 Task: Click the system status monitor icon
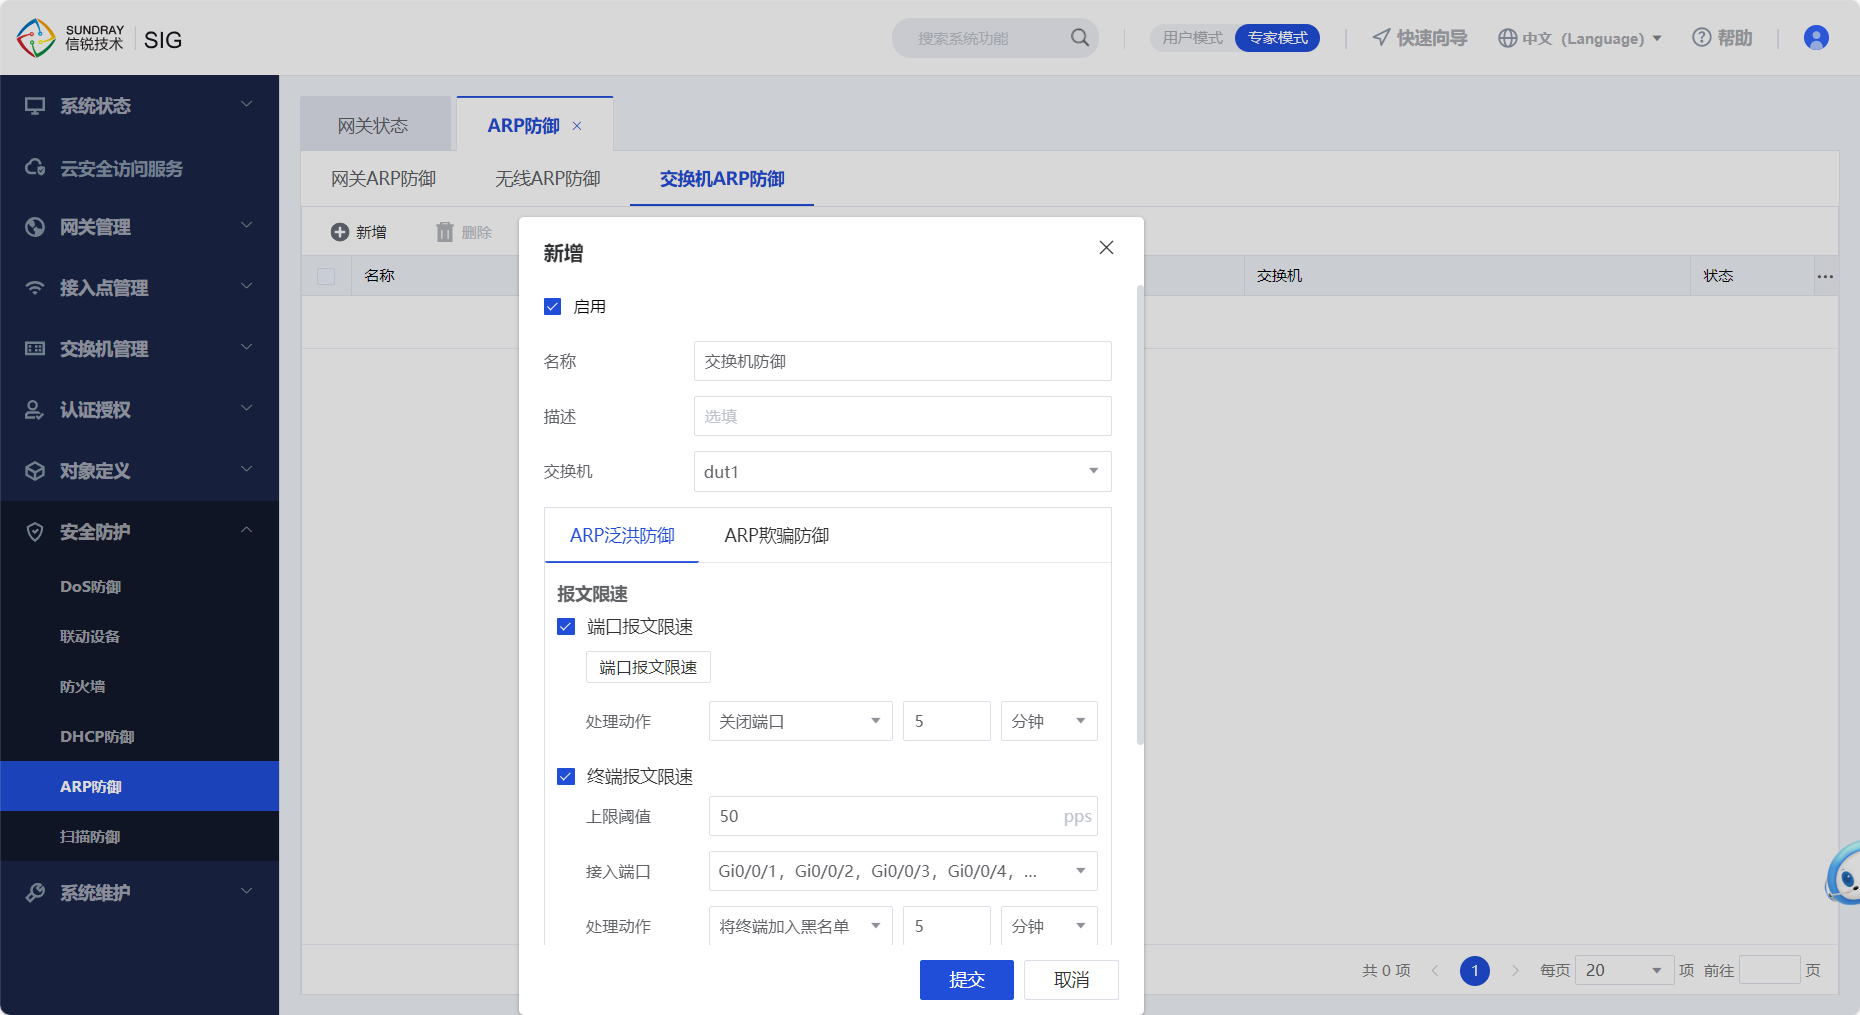[35, 106]
